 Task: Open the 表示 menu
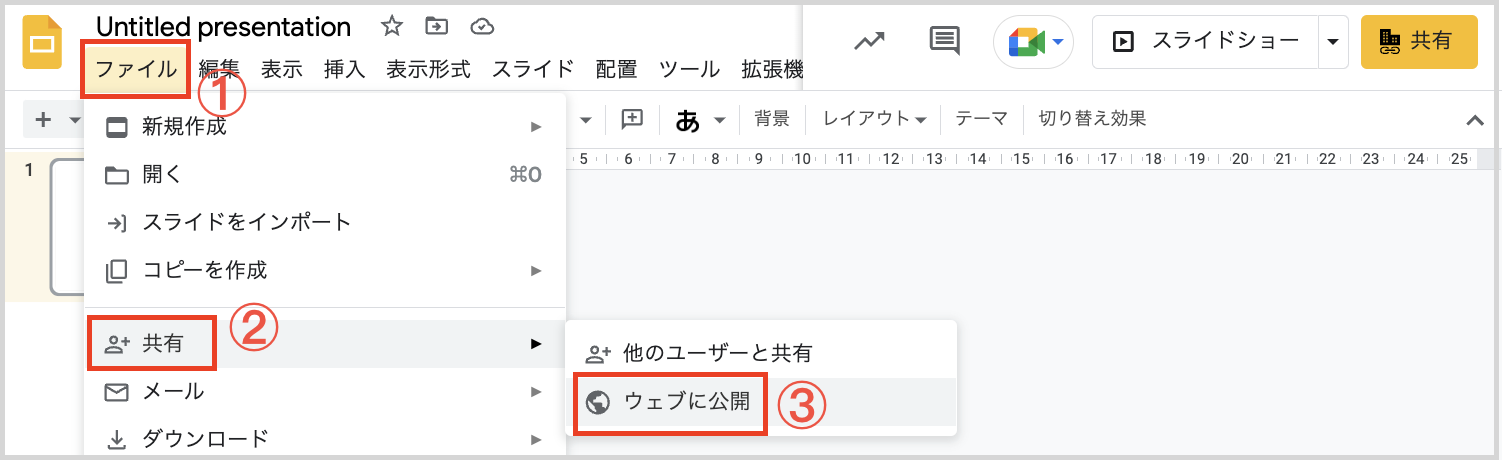[282, 69]
